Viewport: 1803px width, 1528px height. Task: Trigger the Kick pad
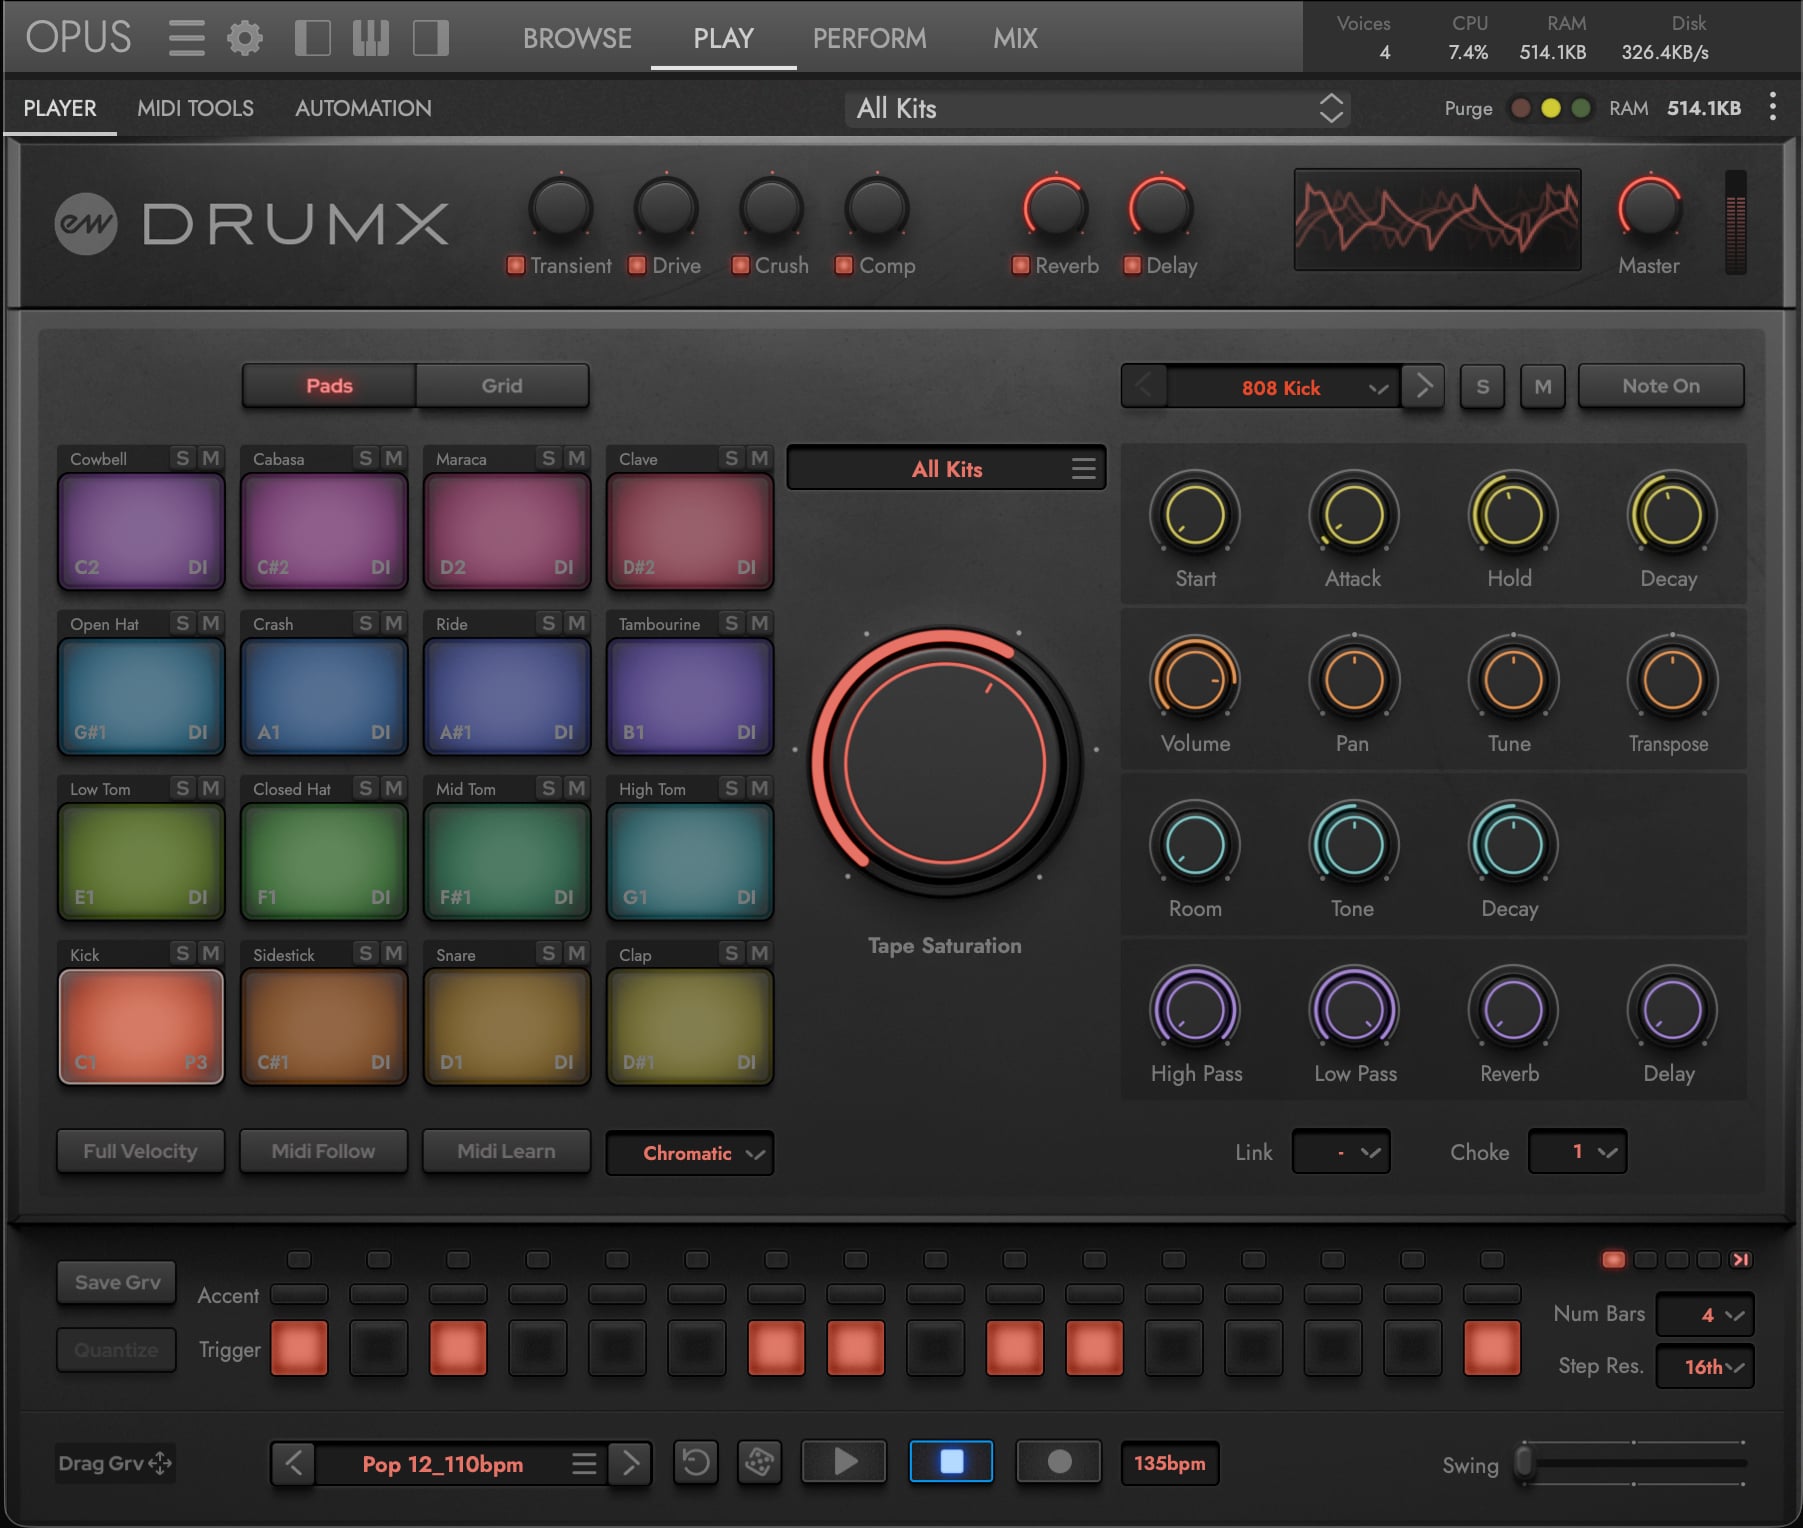141,1026
